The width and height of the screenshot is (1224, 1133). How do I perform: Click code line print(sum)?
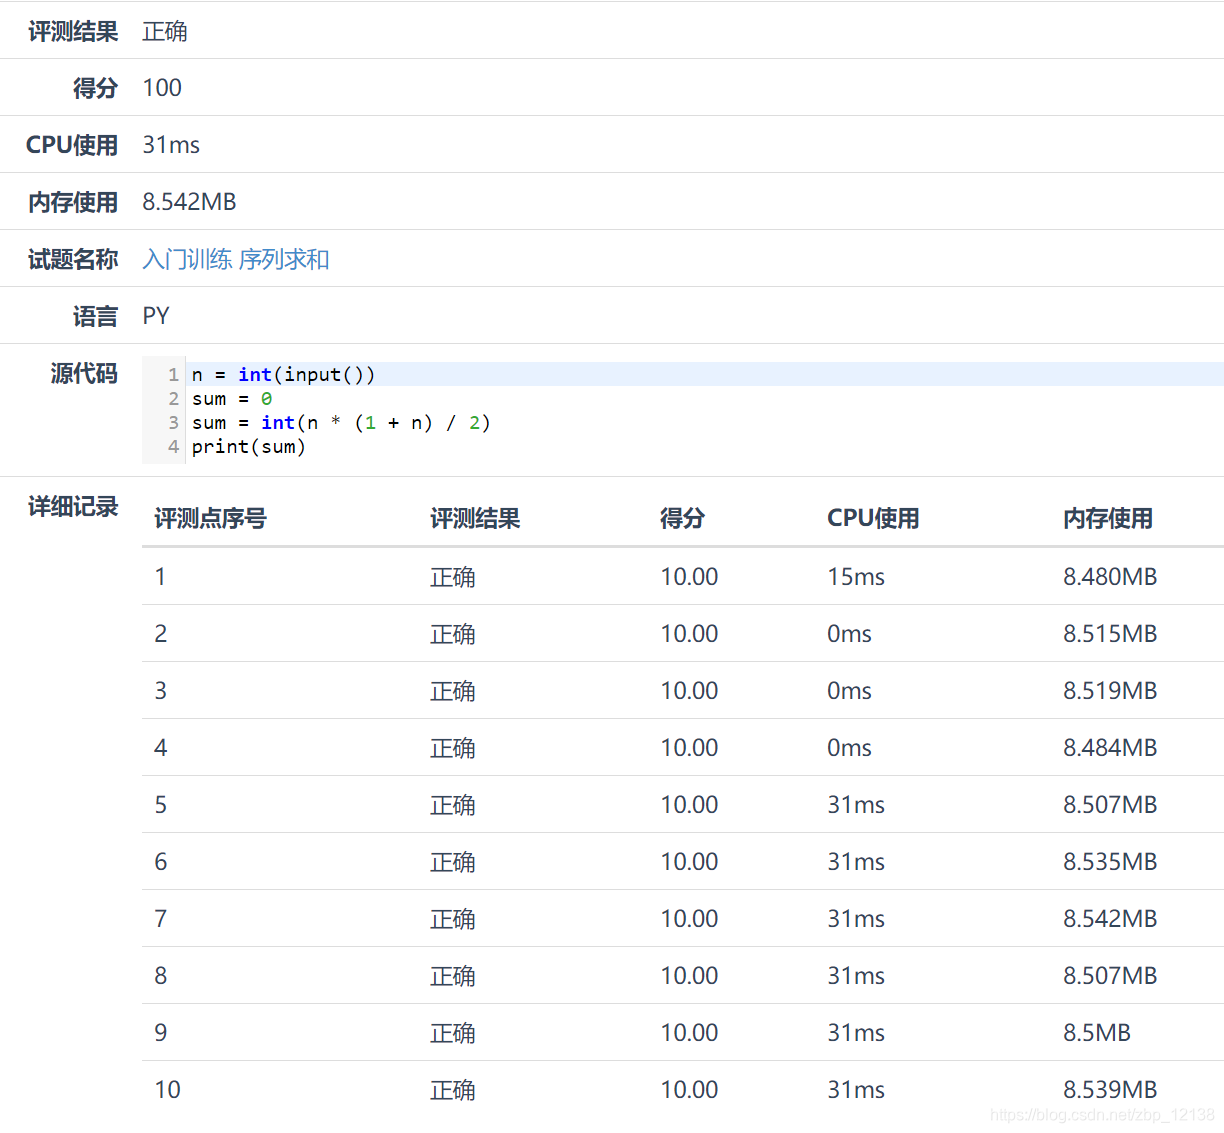249,446
